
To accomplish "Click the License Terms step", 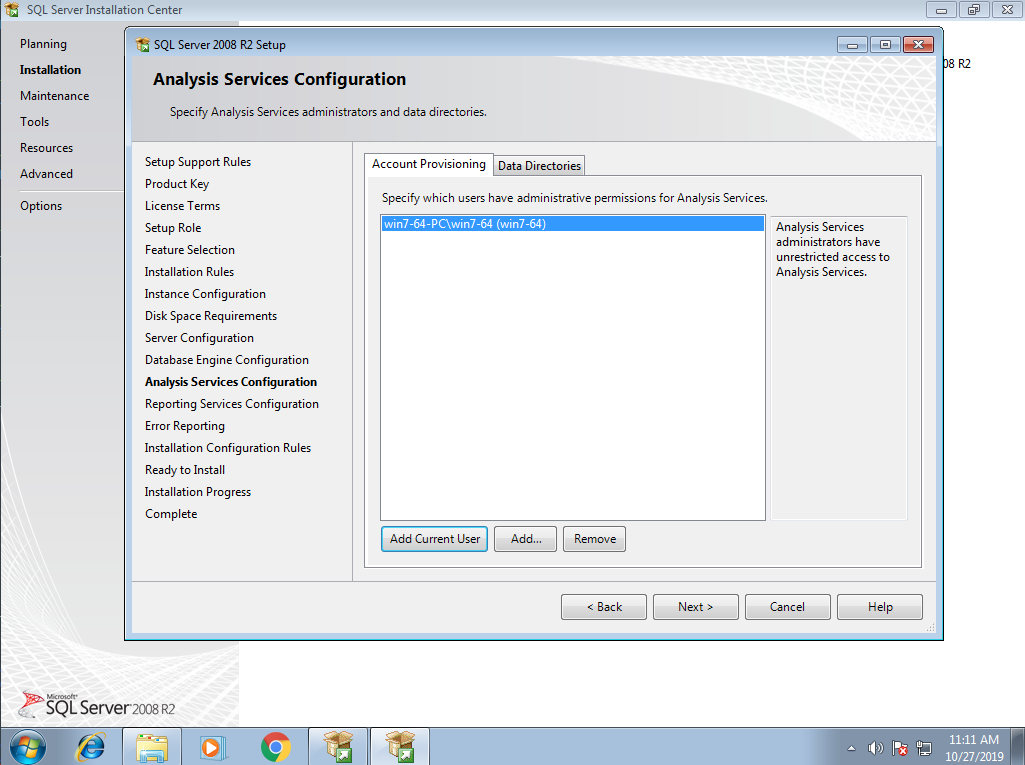I will coord(182,206).
